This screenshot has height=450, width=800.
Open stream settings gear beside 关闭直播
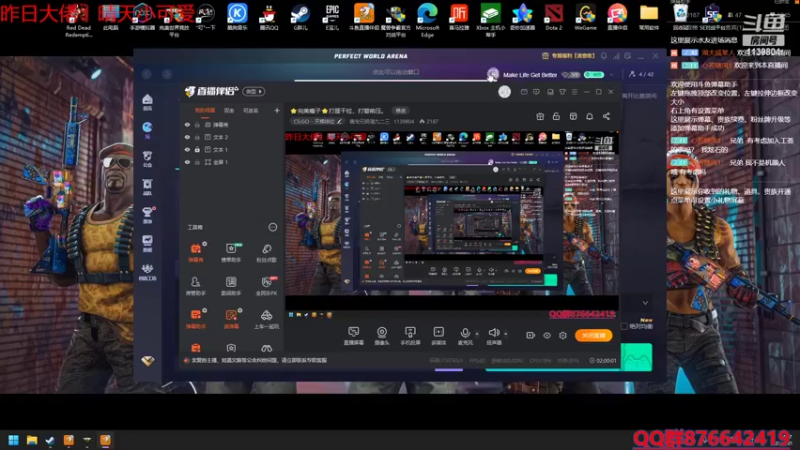click(x=563, y=335)
